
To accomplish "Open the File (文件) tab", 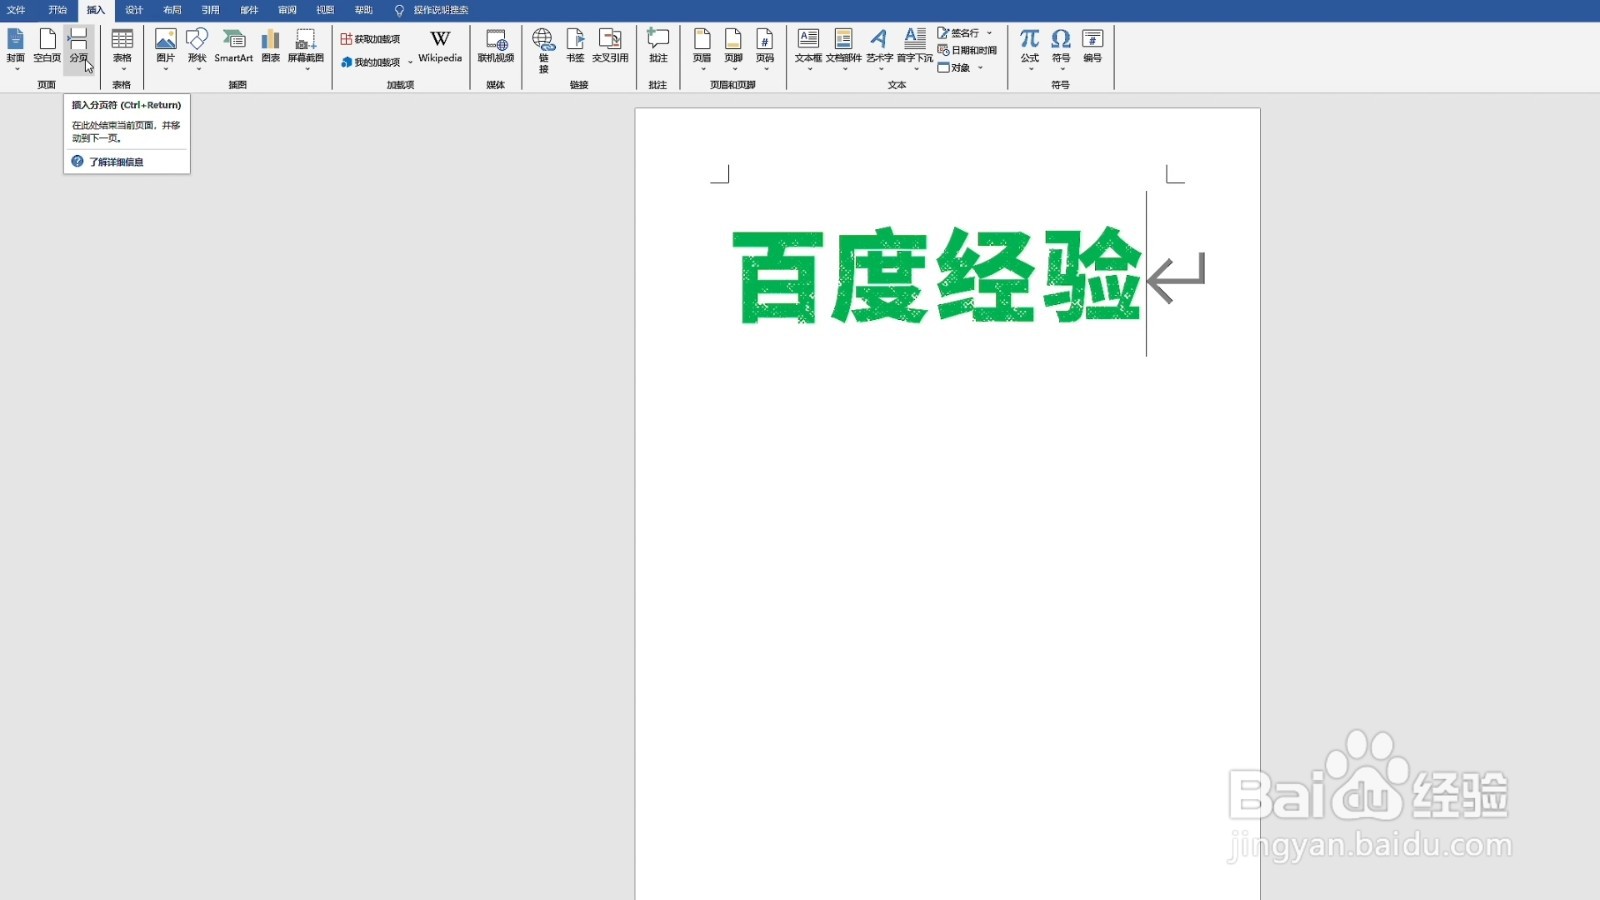I will (17, 10).
